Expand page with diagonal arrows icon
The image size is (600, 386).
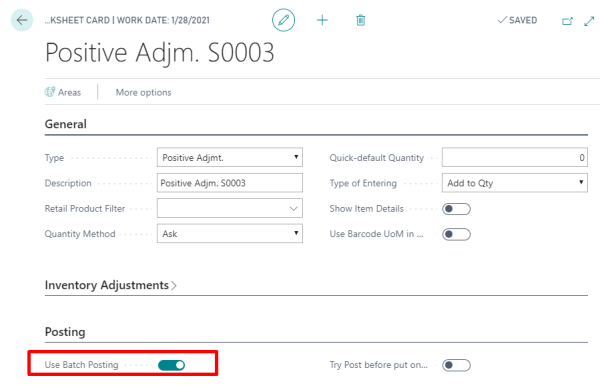(x=589, y=21)
